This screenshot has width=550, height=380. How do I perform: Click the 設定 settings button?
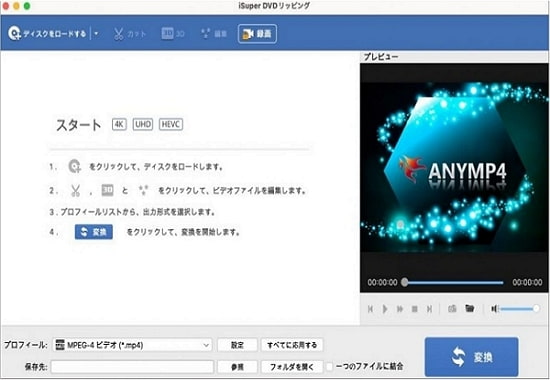click(237, 345)
